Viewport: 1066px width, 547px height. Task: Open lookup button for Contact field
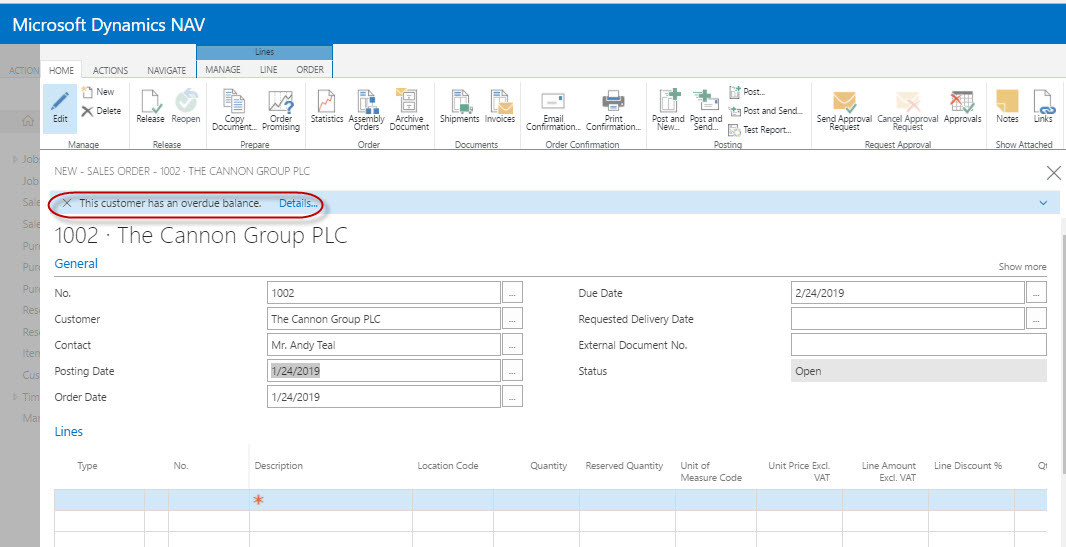click(x=512, y=345)
